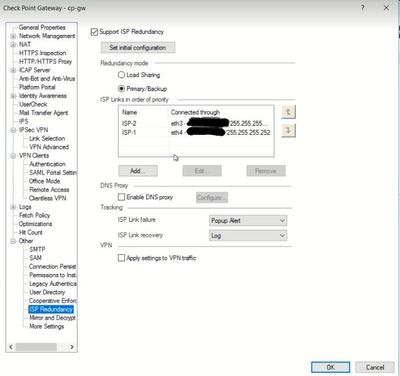This screenshot has width=400, height=376.
Task: Click Configure button for DNS proxy
Action: 212,197
